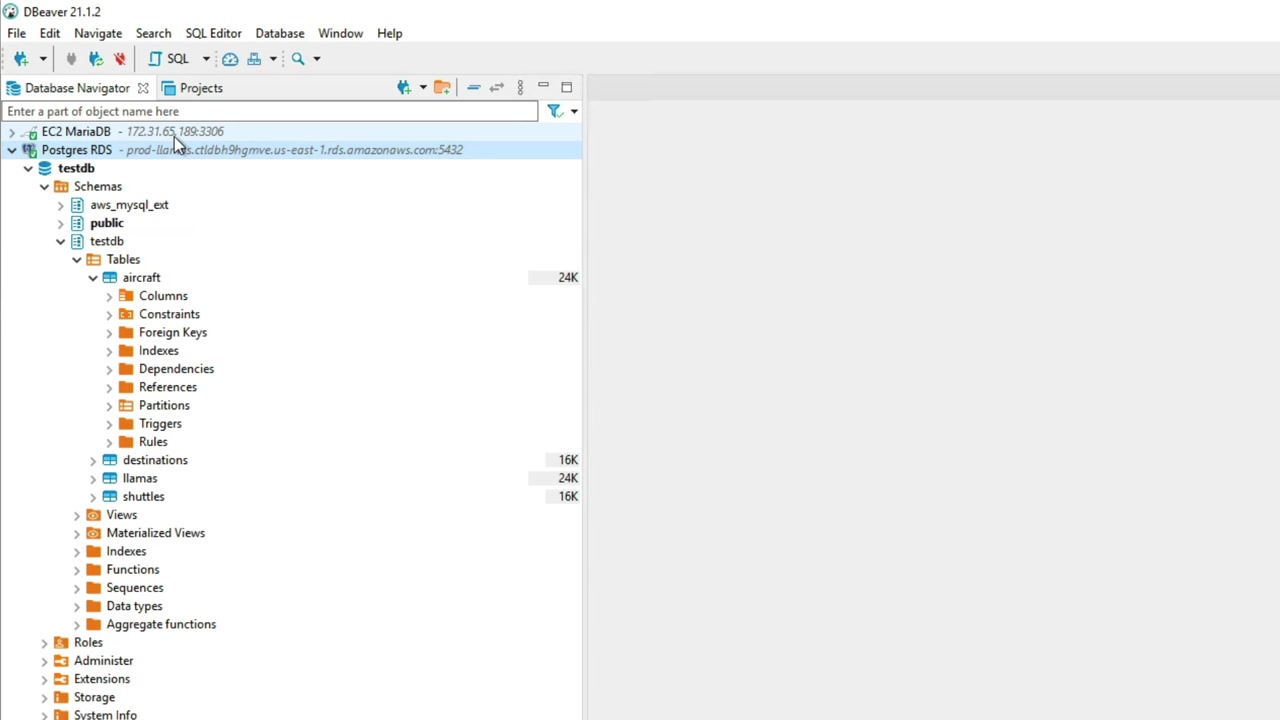
Task: Click the Extensions folder icon
Action: click(61, 679)
